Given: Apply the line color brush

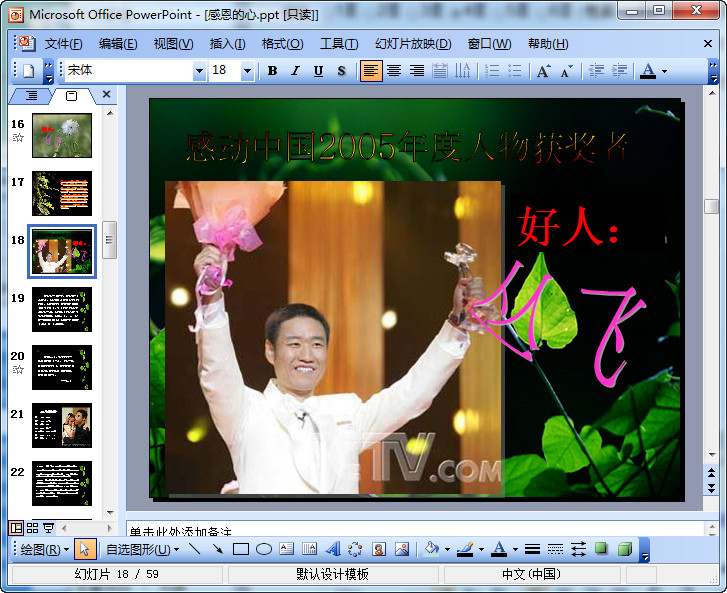Looking at the screenshot, I should [465, 549].
